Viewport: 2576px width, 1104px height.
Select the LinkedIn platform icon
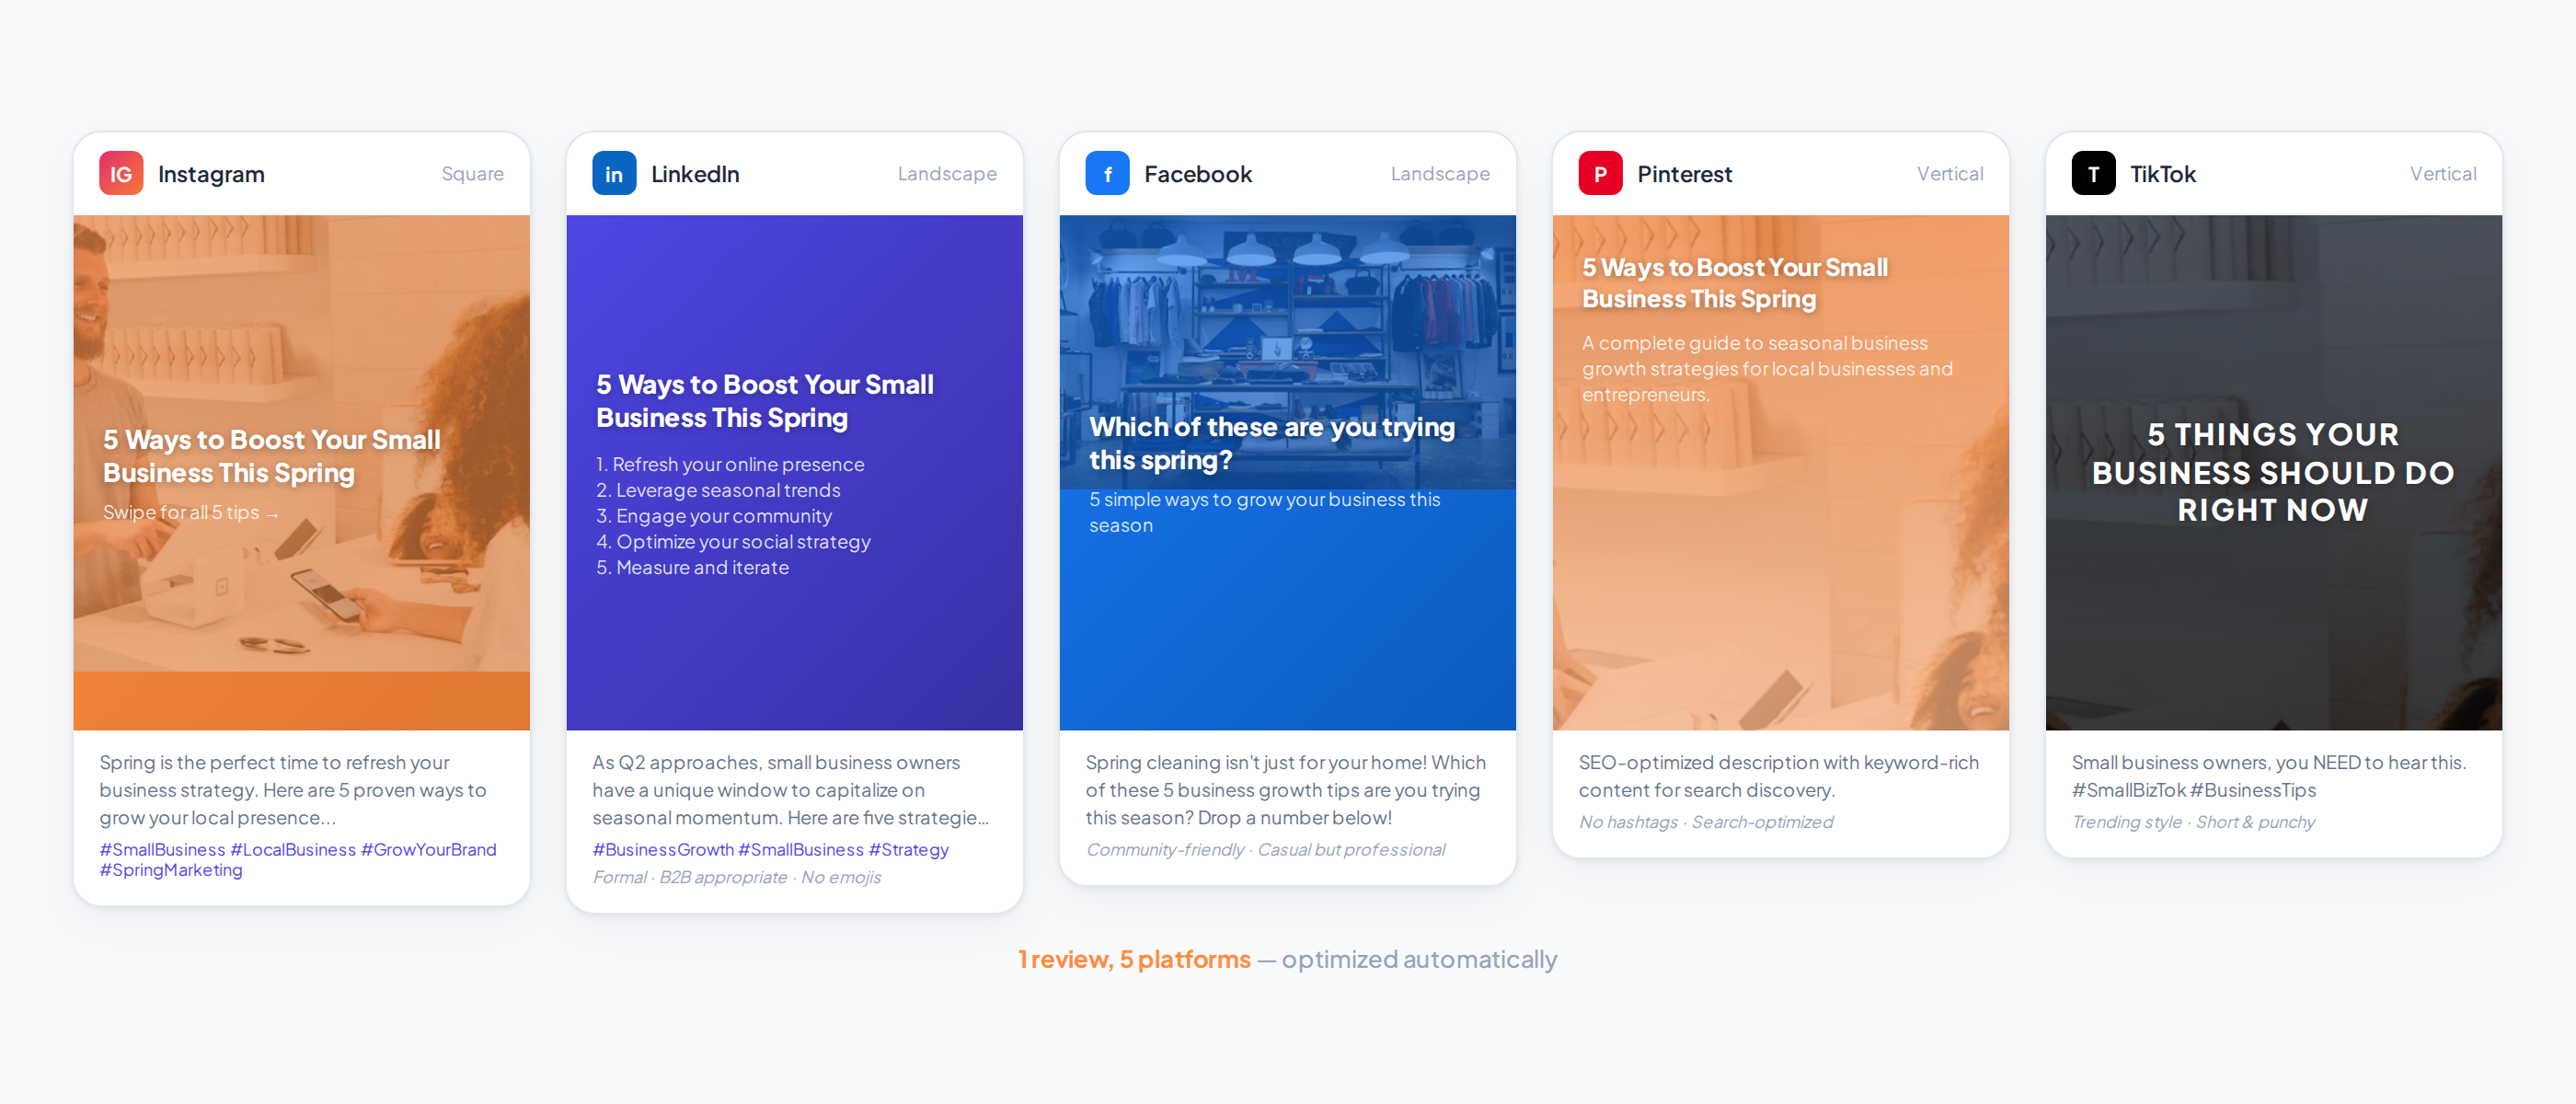[x=613, y=173]
